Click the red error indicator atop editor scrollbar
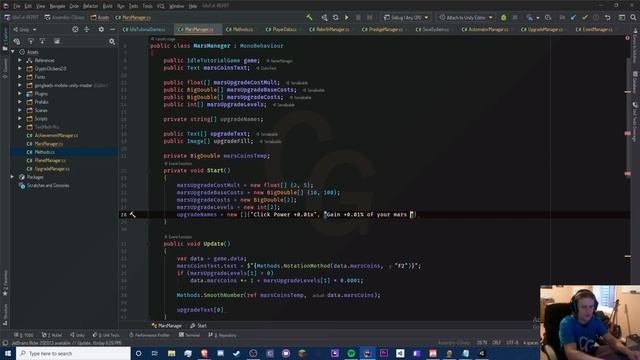640x360 pixels. (627, 38)
